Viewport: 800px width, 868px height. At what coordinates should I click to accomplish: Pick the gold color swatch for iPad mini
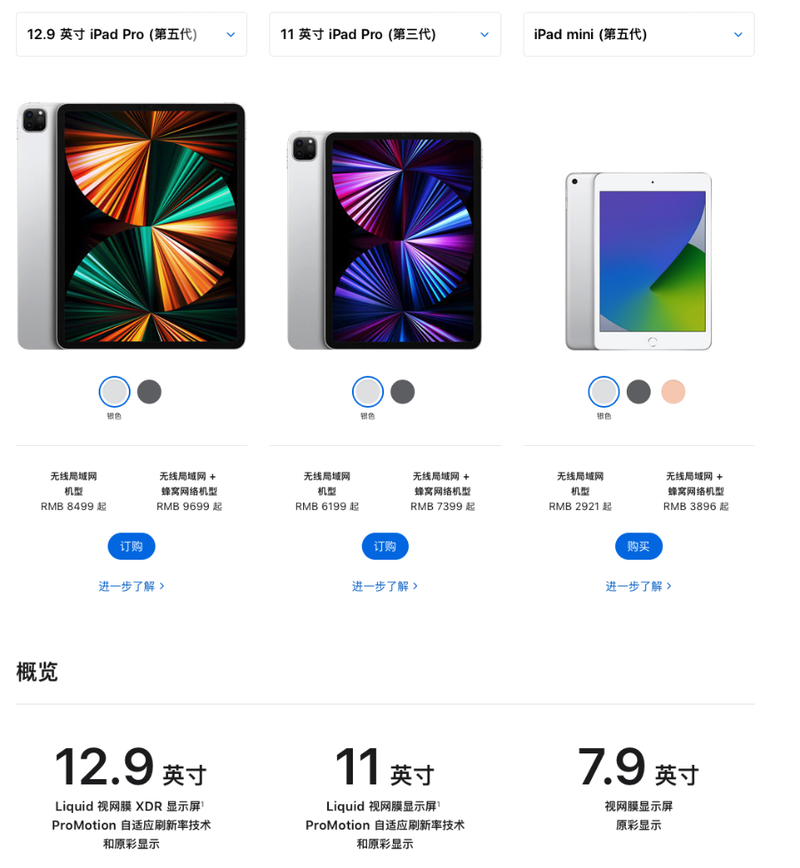tap(673, 392)
